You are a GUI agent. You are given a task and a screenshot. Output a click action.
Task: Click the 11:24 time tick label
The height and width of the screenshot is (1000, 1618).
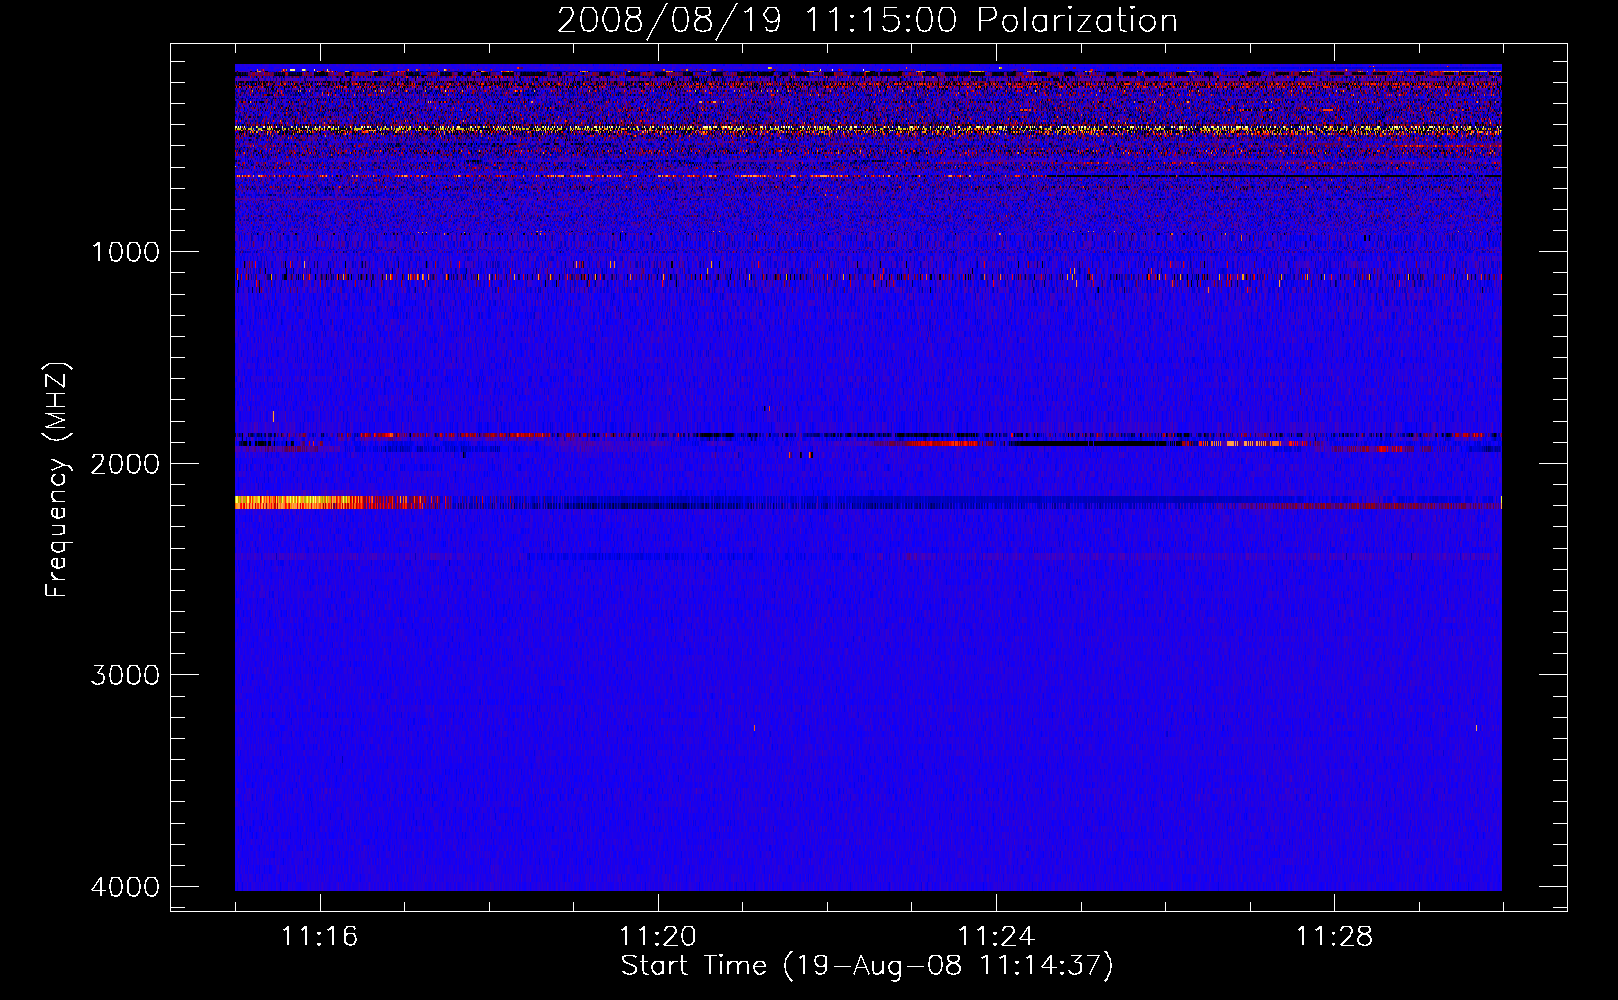(x=996, y=937)
